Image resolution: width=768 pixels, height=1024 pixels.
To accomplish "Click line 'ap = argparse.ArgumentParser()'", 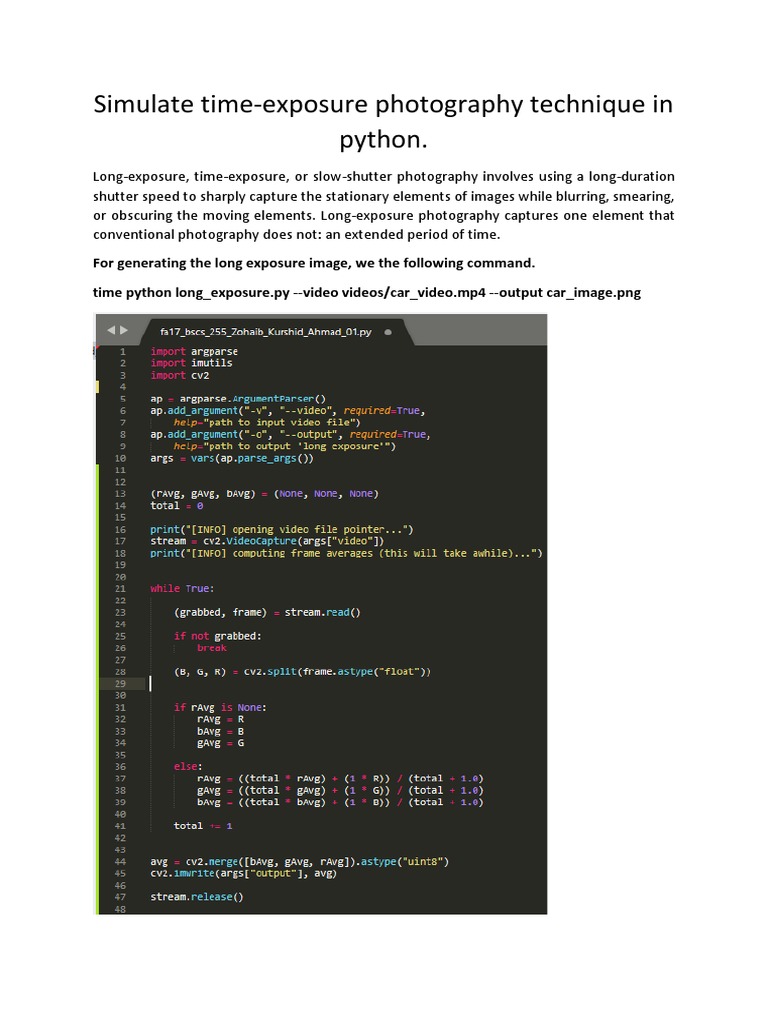I will tap(238, 399).
